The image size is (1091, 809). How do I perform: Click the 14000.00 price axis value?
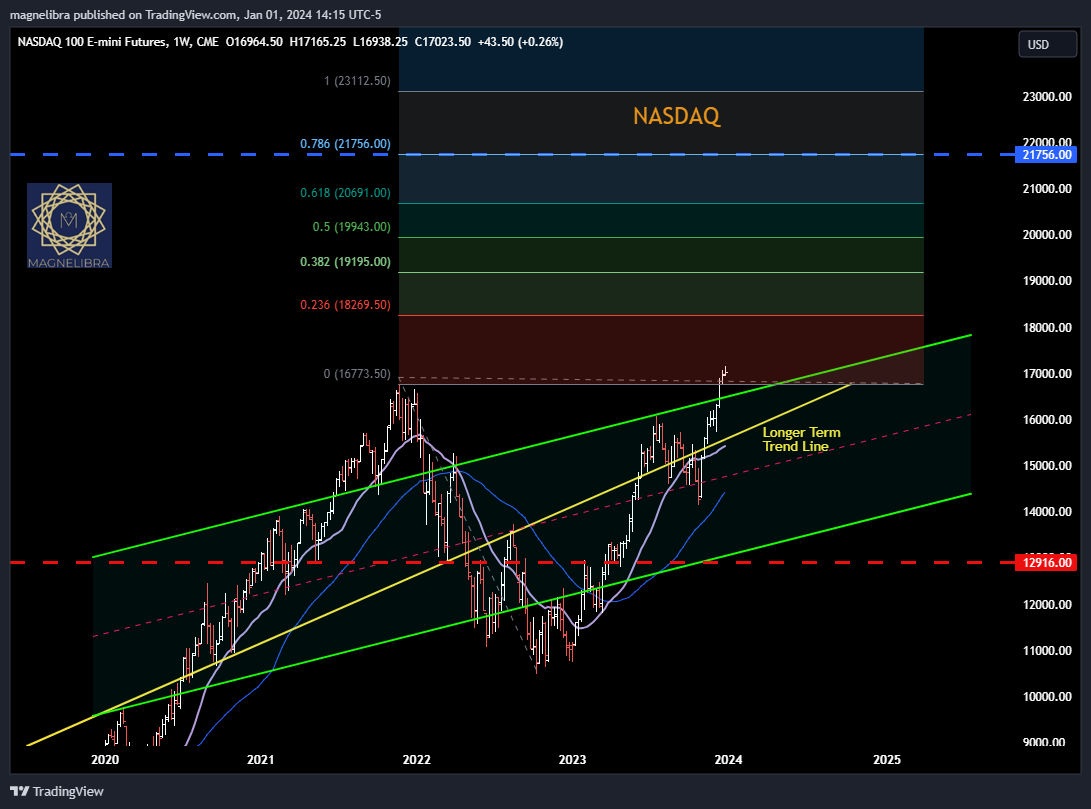1047,512
